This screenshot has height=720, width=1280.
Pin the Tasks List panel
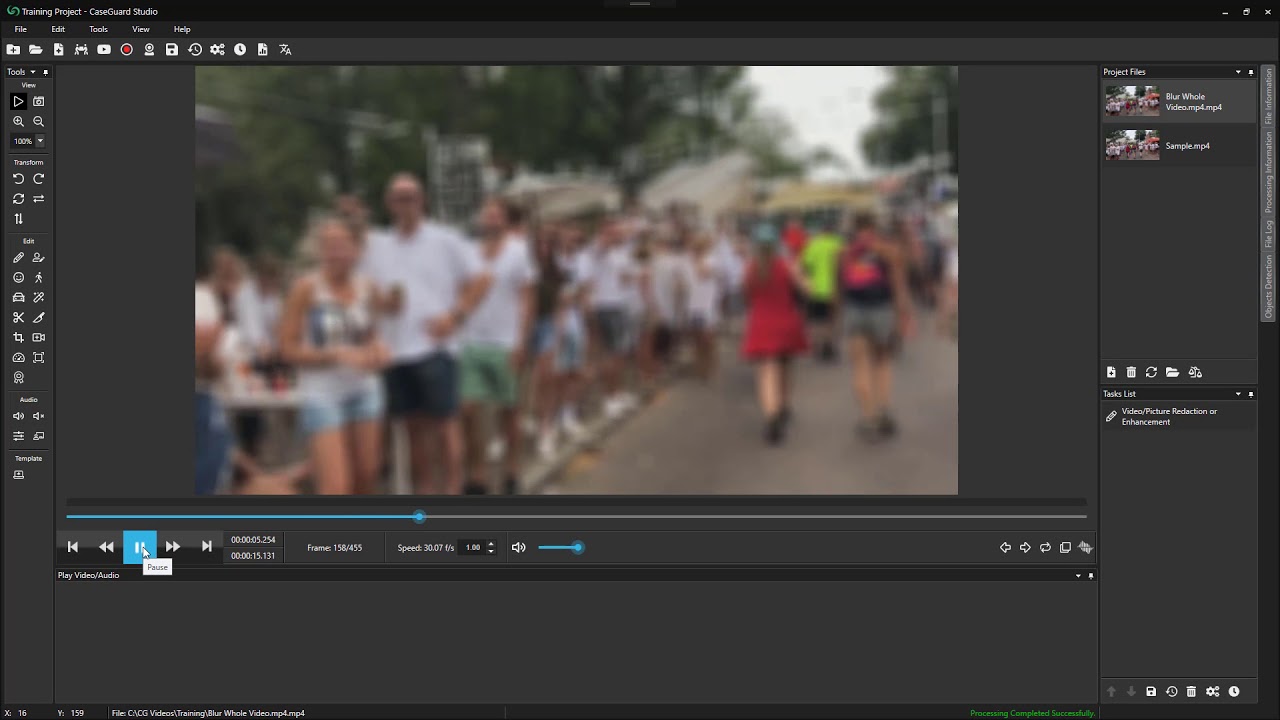coord(1251,394)
